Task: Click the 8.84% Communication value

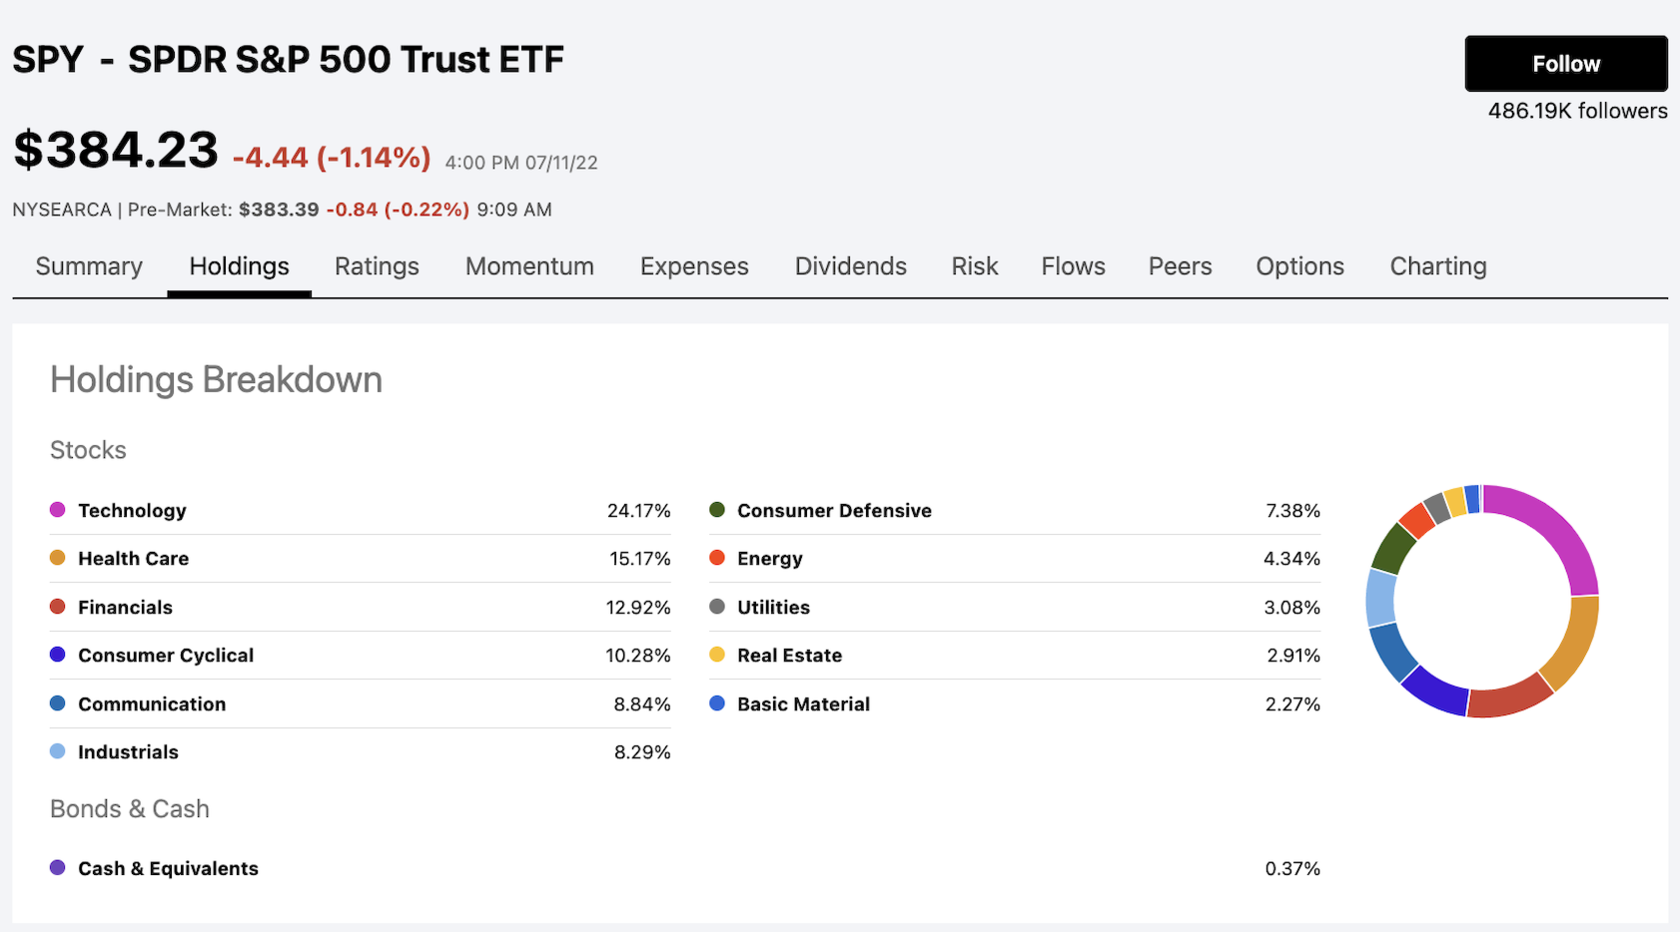Action: point(642,704)
